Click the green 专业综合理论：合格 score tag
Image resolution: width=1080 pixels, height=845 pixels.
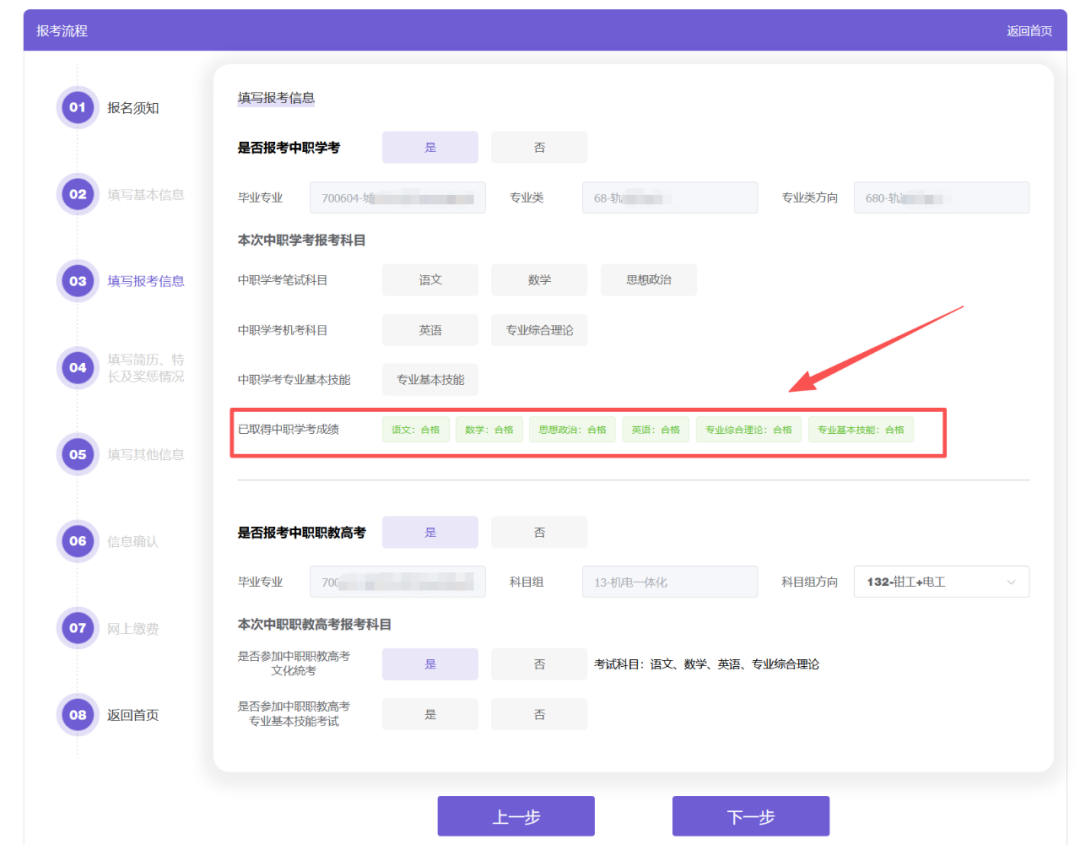[x=748, y=429]
